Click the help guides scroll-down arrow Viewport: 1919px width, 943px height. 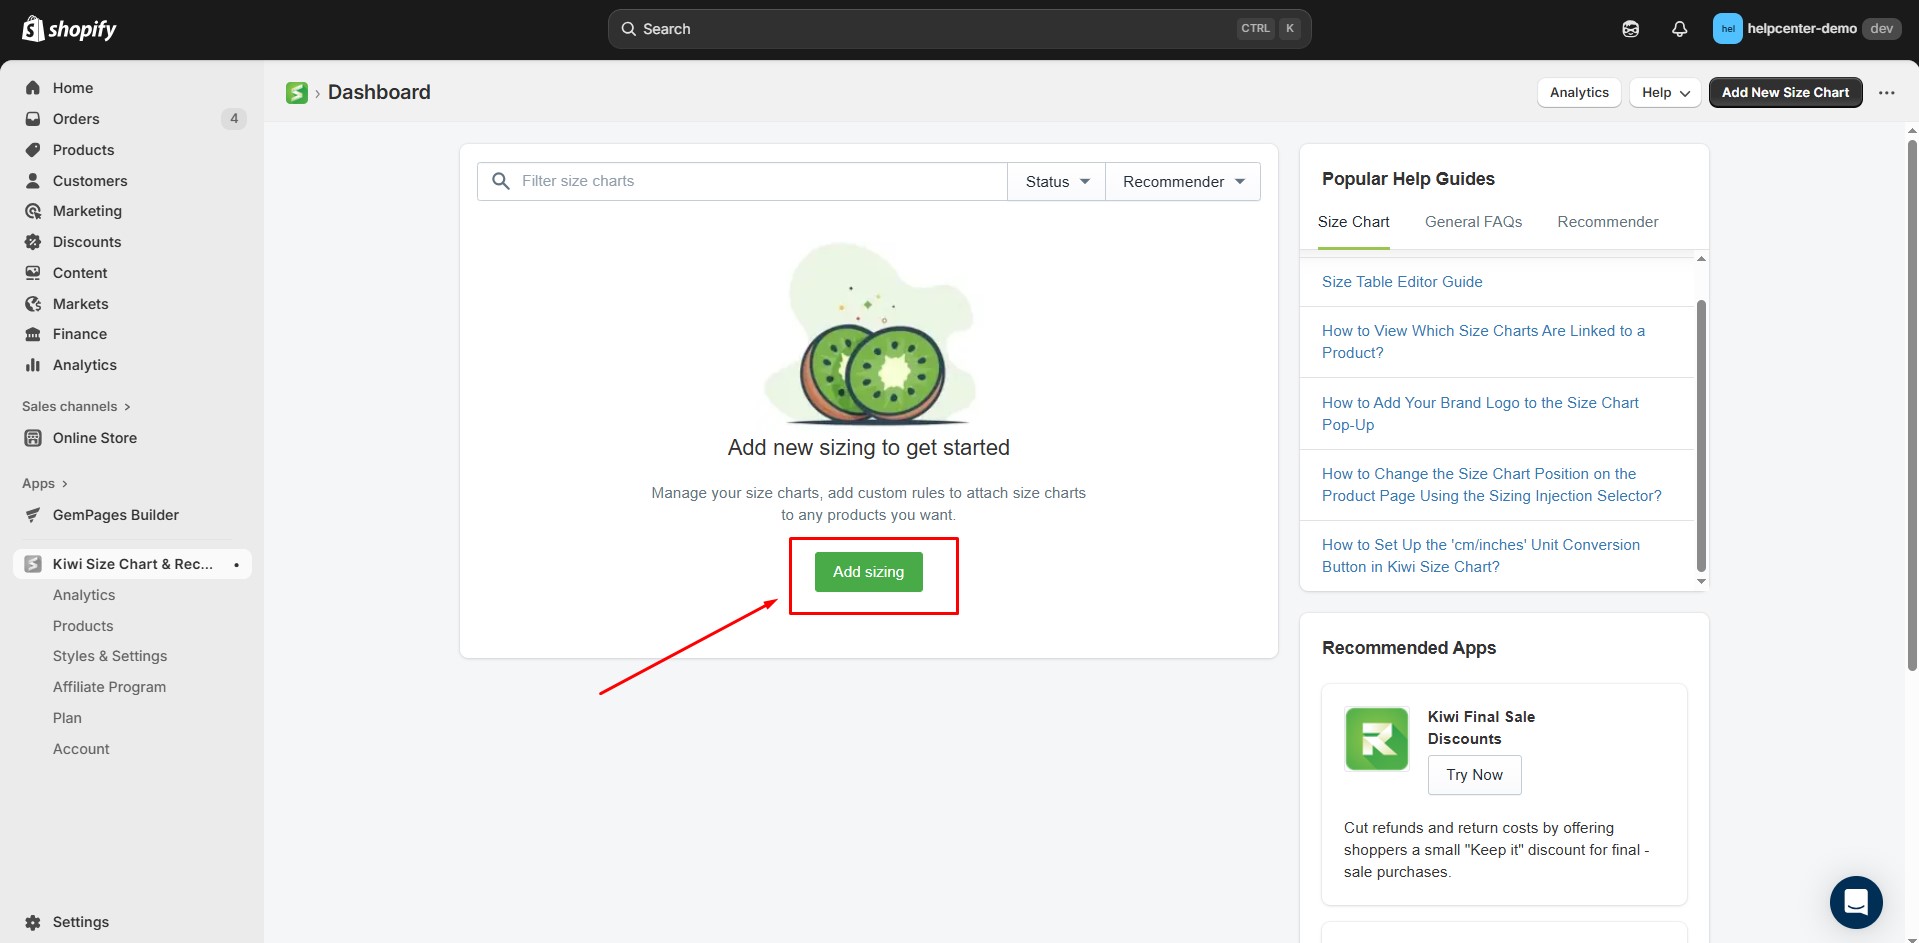1701,582
